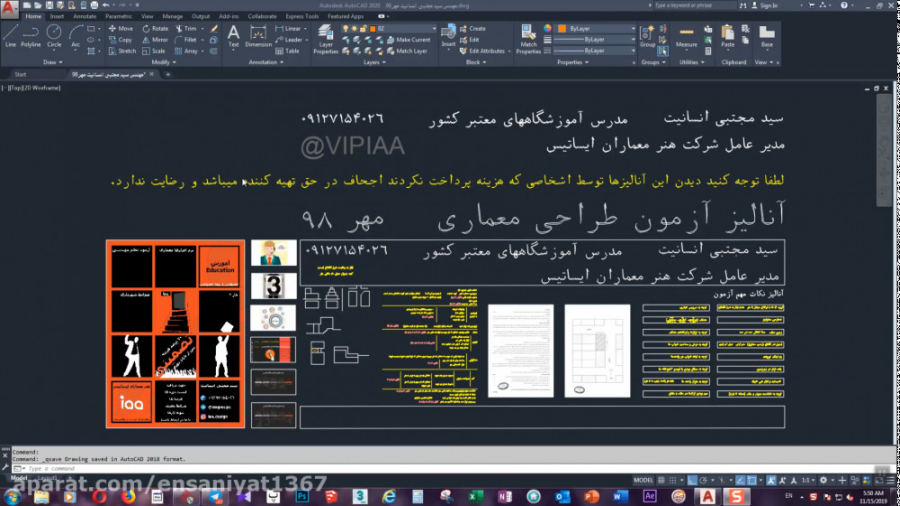
Task: Click the command line input field
Action: (x=448, y=469)
